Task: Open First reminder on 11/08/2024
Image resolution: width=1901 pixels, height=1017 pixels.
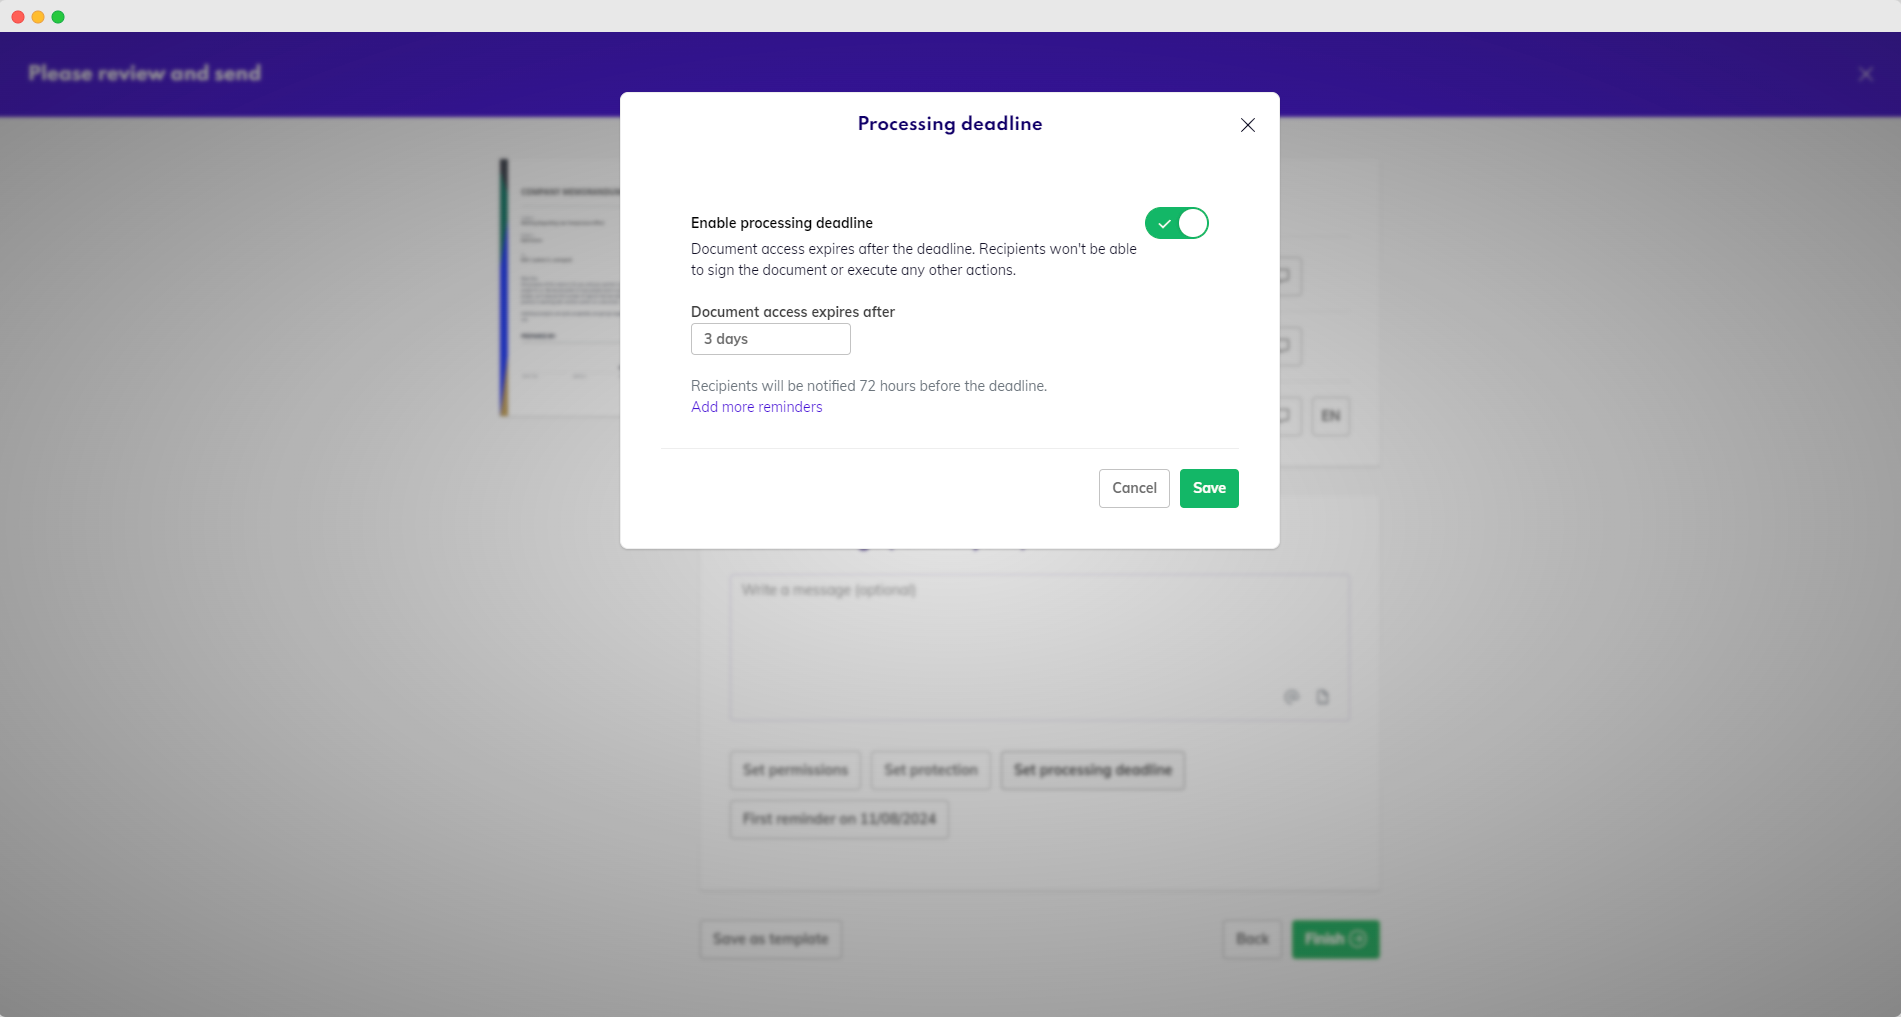Action: pos(839,819)
